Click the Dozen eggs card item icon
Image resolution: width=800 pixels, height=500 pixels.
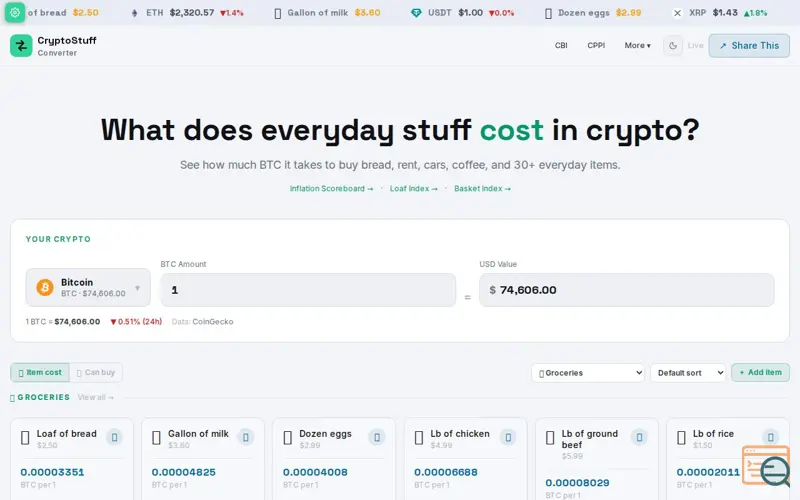coord(287,438)
